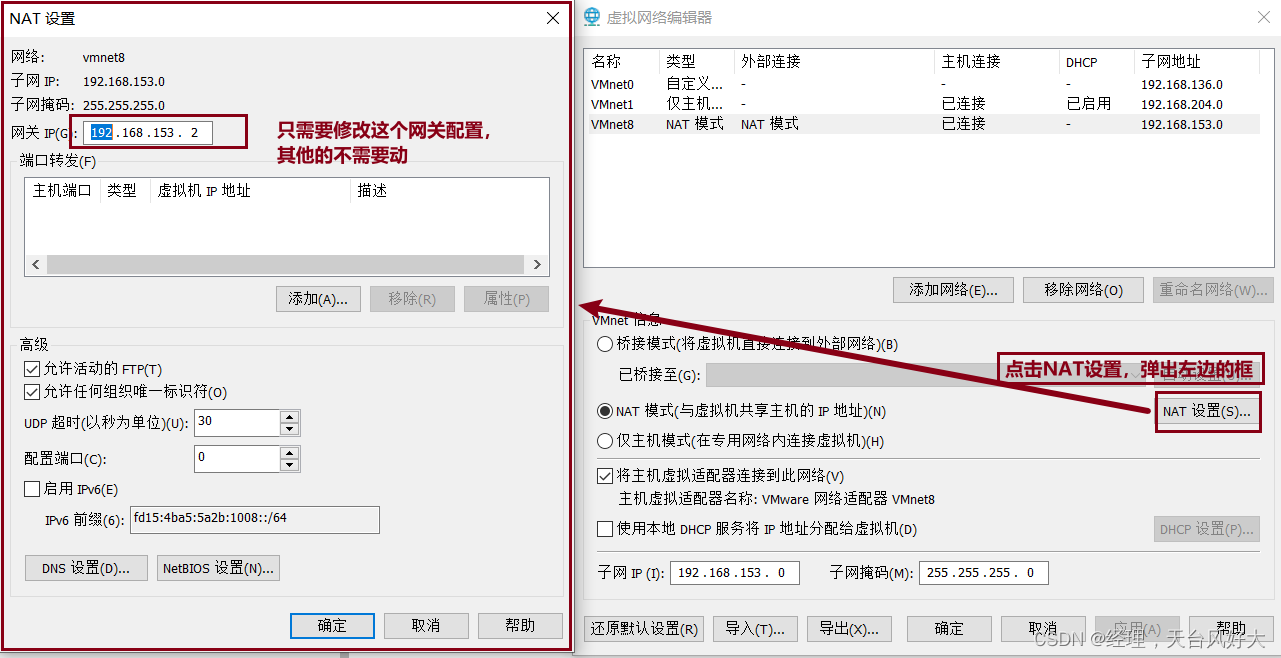
Task: Select the VMnet1 network row
Action: [921, 104]
